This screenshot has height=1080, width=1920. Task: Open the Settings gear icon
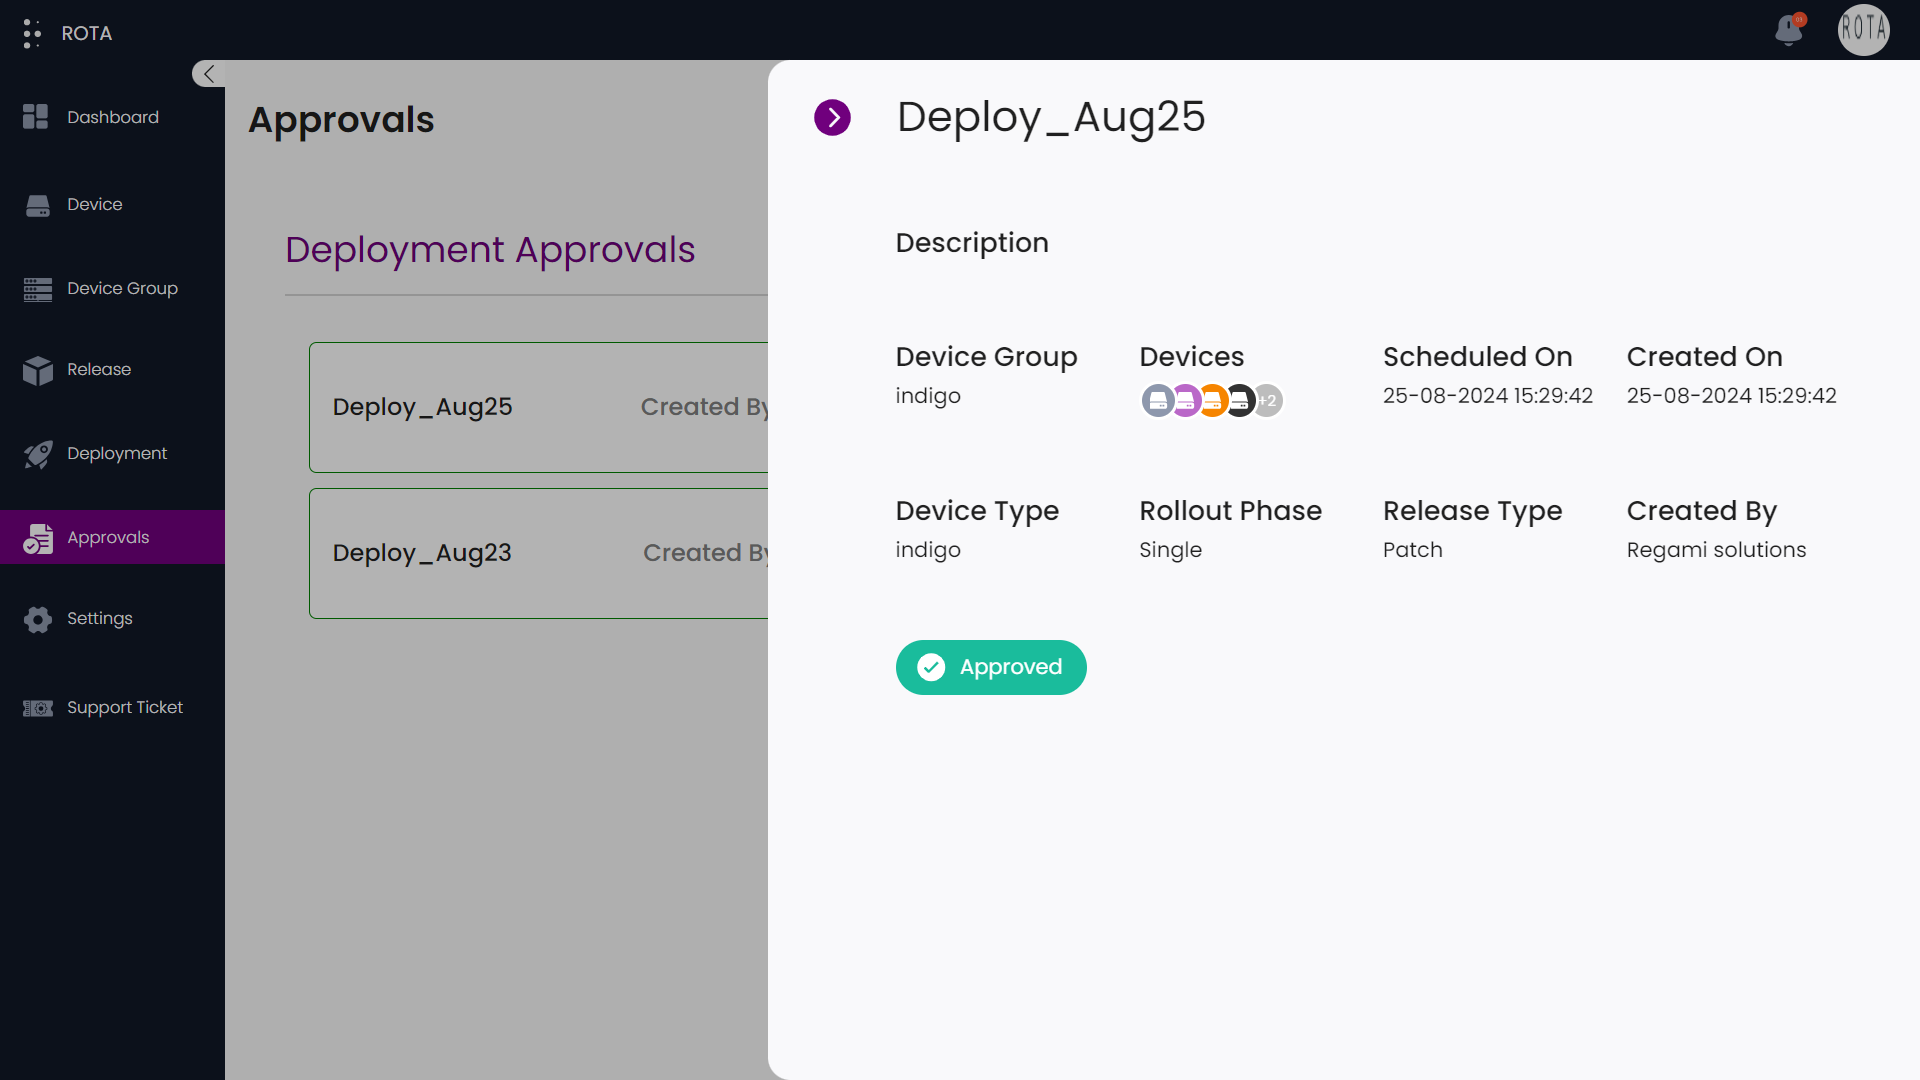coord(37,619)
